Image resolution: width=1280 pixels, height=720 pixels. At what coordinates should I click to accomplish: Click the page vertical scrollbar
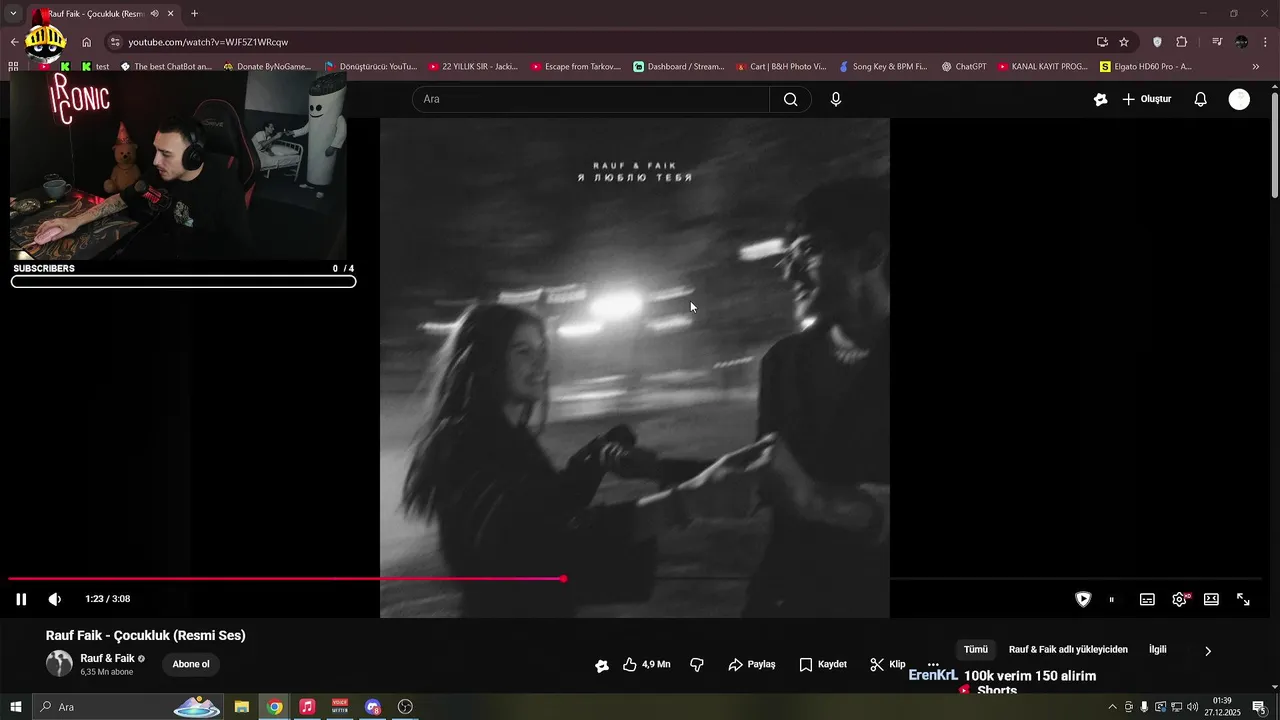click(x=1274, y=145)
